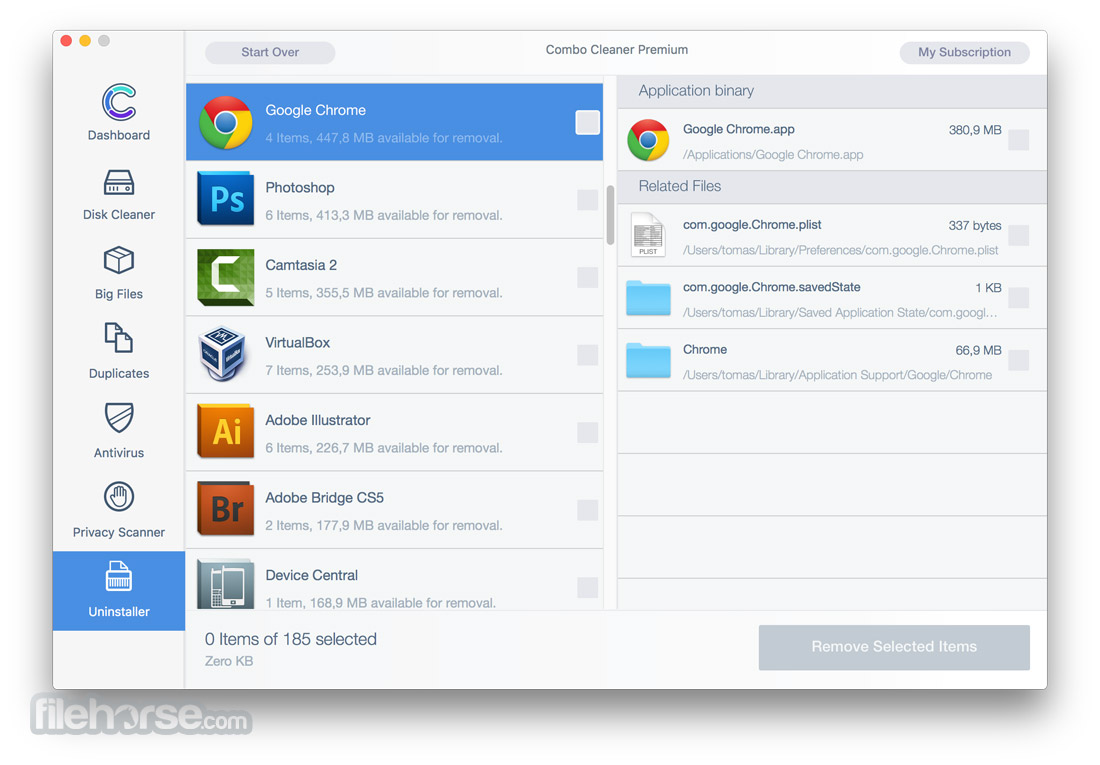
Task: Click the Chrome support folder icon
Action: [x=648, y=360]
